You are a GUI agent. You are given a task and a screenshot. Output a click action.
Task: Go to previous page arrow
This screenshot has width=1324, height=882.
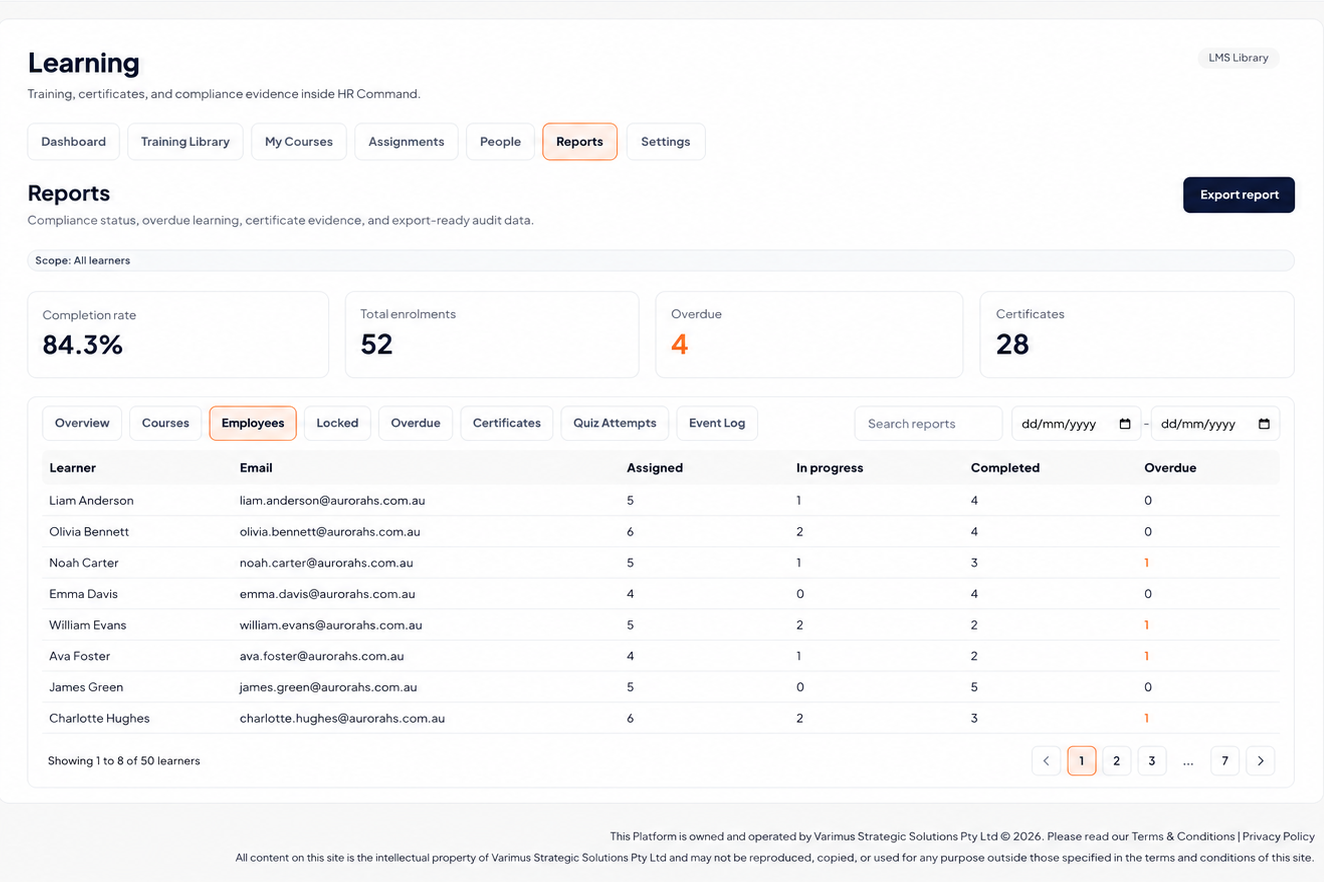[1046, 761]
